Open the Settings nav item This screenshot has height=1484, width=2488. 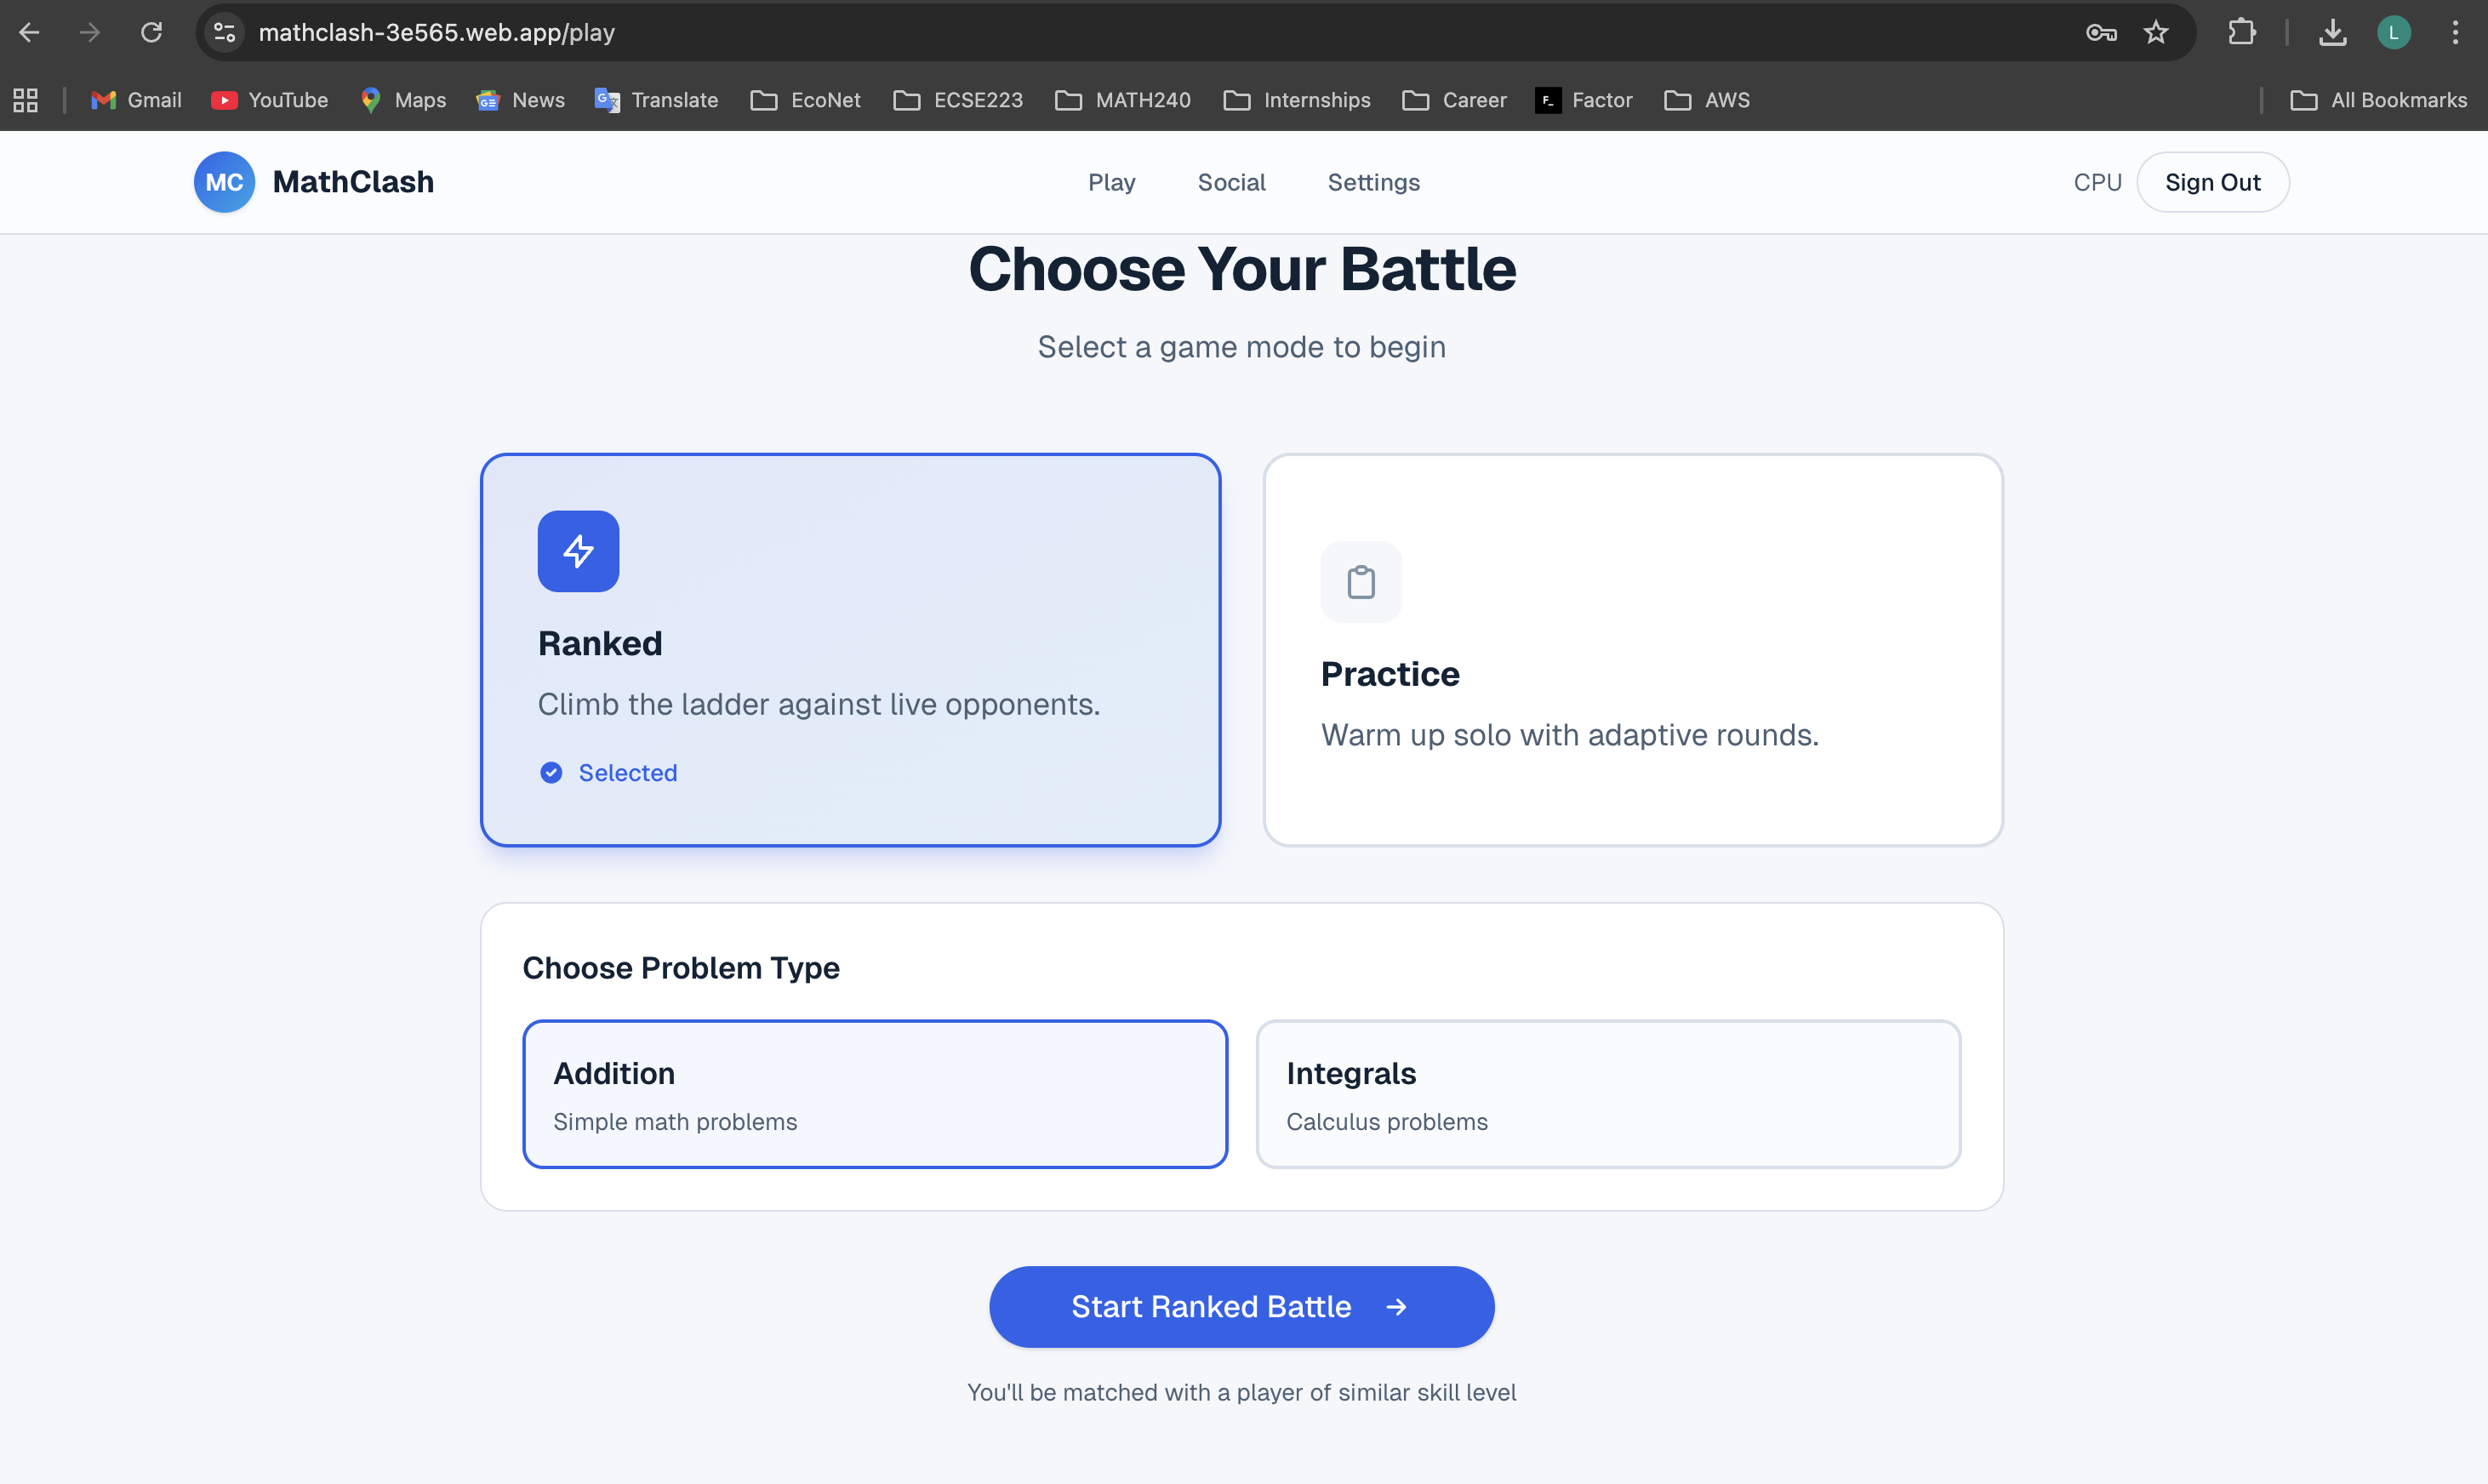click(1373, 182)
